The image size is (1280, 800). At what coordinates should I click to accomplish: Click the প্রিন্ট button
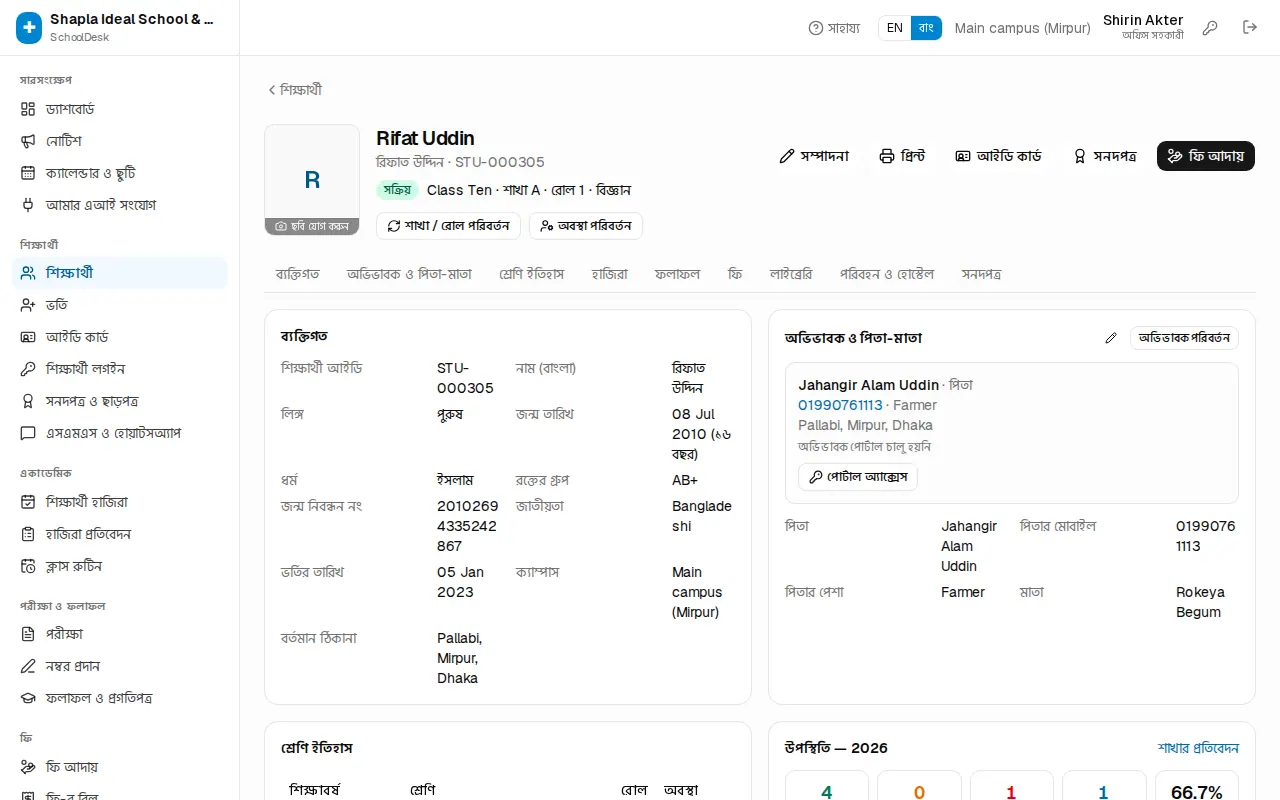(x=902, y=156)
